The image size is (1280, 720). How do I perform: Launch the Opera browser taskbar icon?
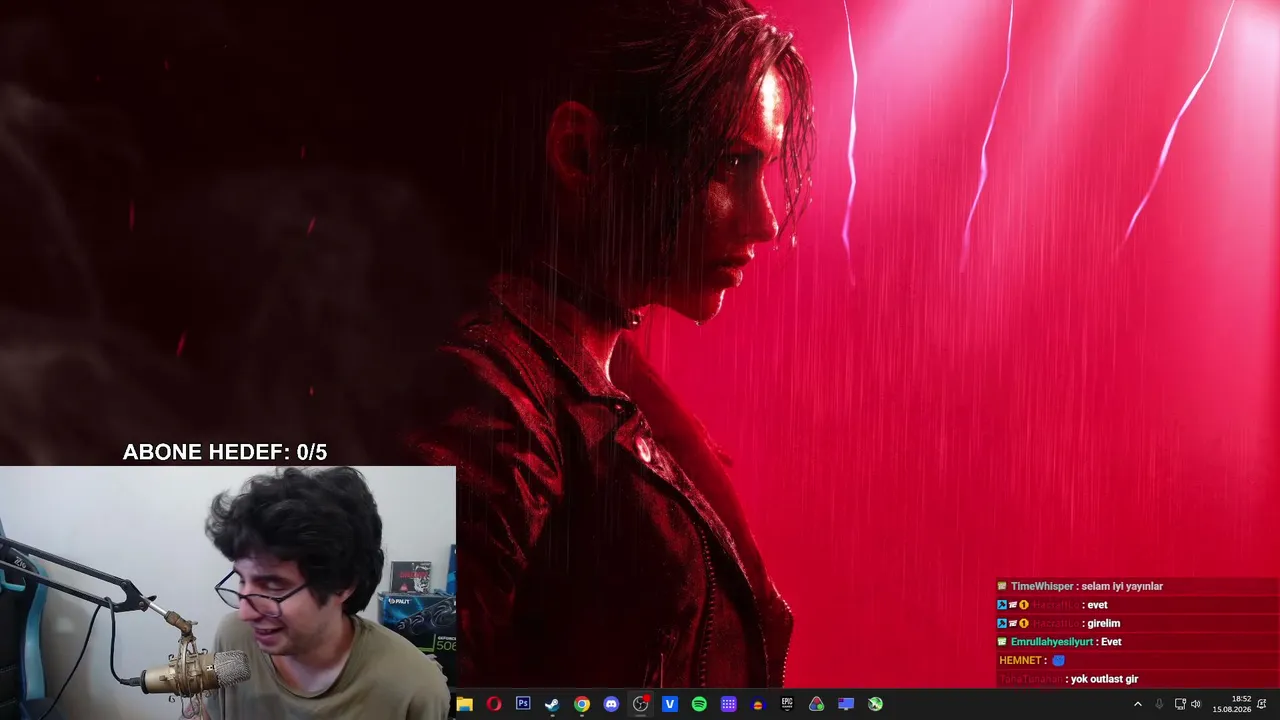coord(494,704)
